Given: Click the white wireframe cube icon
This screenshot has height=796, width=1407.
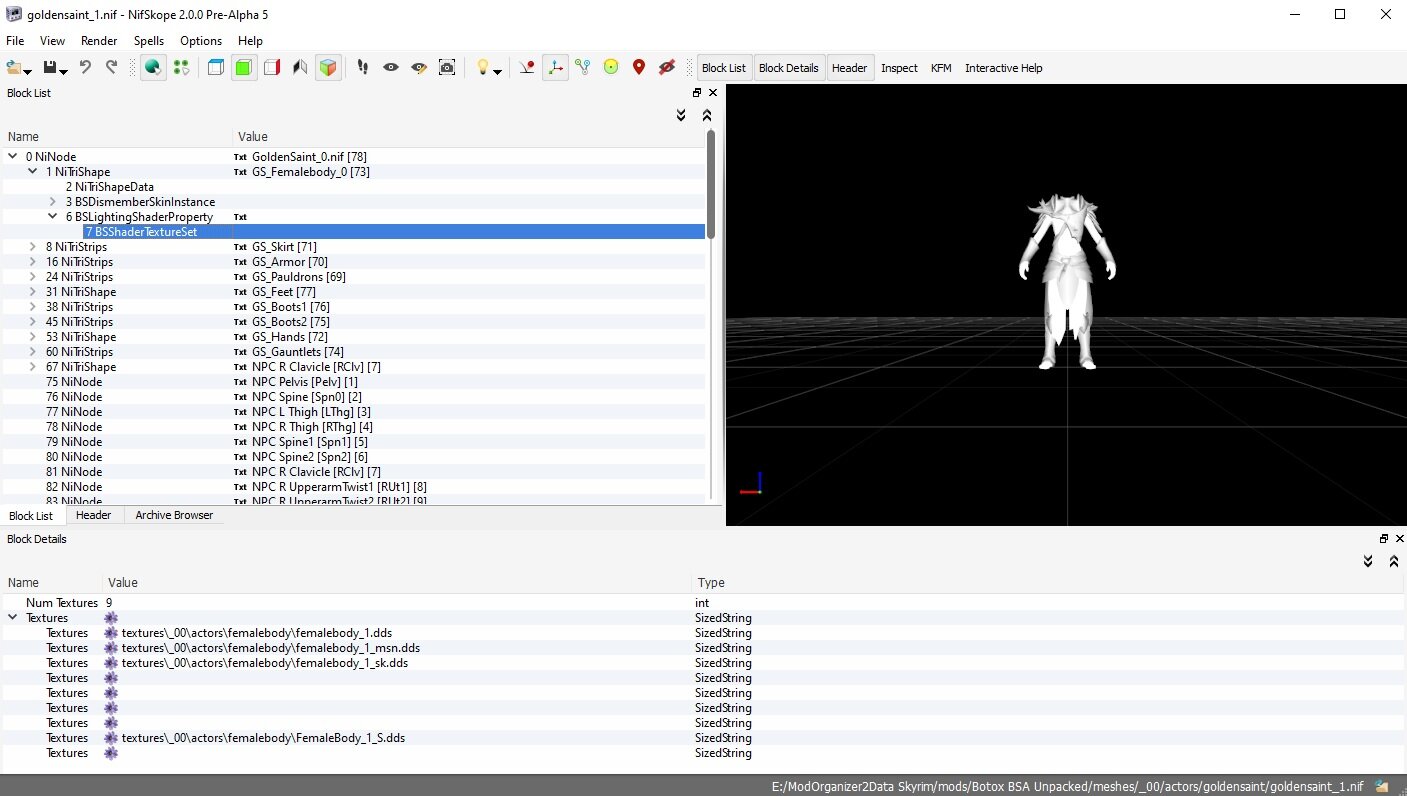Looking at the screenshot, I should tap(215, 68).
